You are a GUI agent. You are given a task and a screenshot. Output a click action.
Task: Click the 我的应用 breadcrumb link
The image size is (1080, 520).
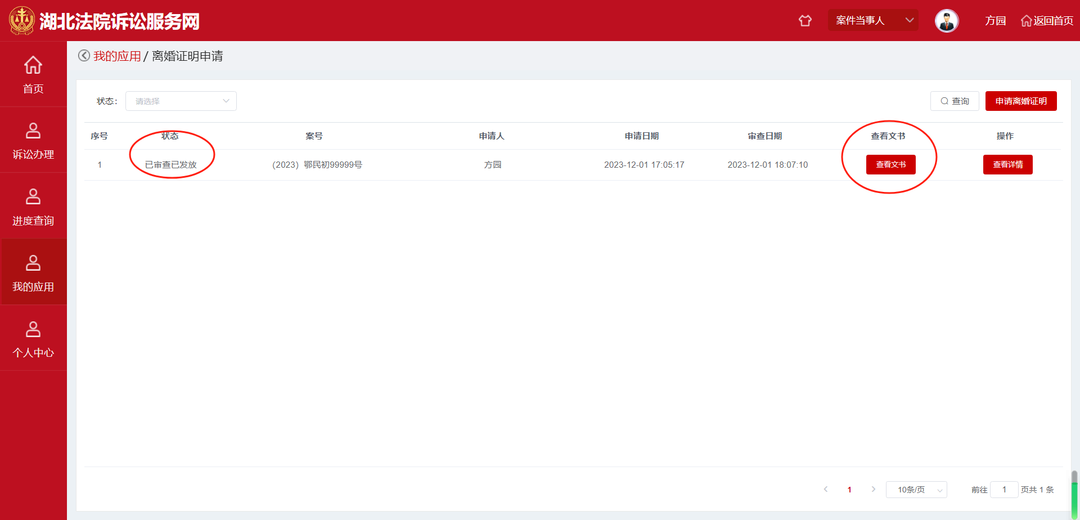click(117, 56)
